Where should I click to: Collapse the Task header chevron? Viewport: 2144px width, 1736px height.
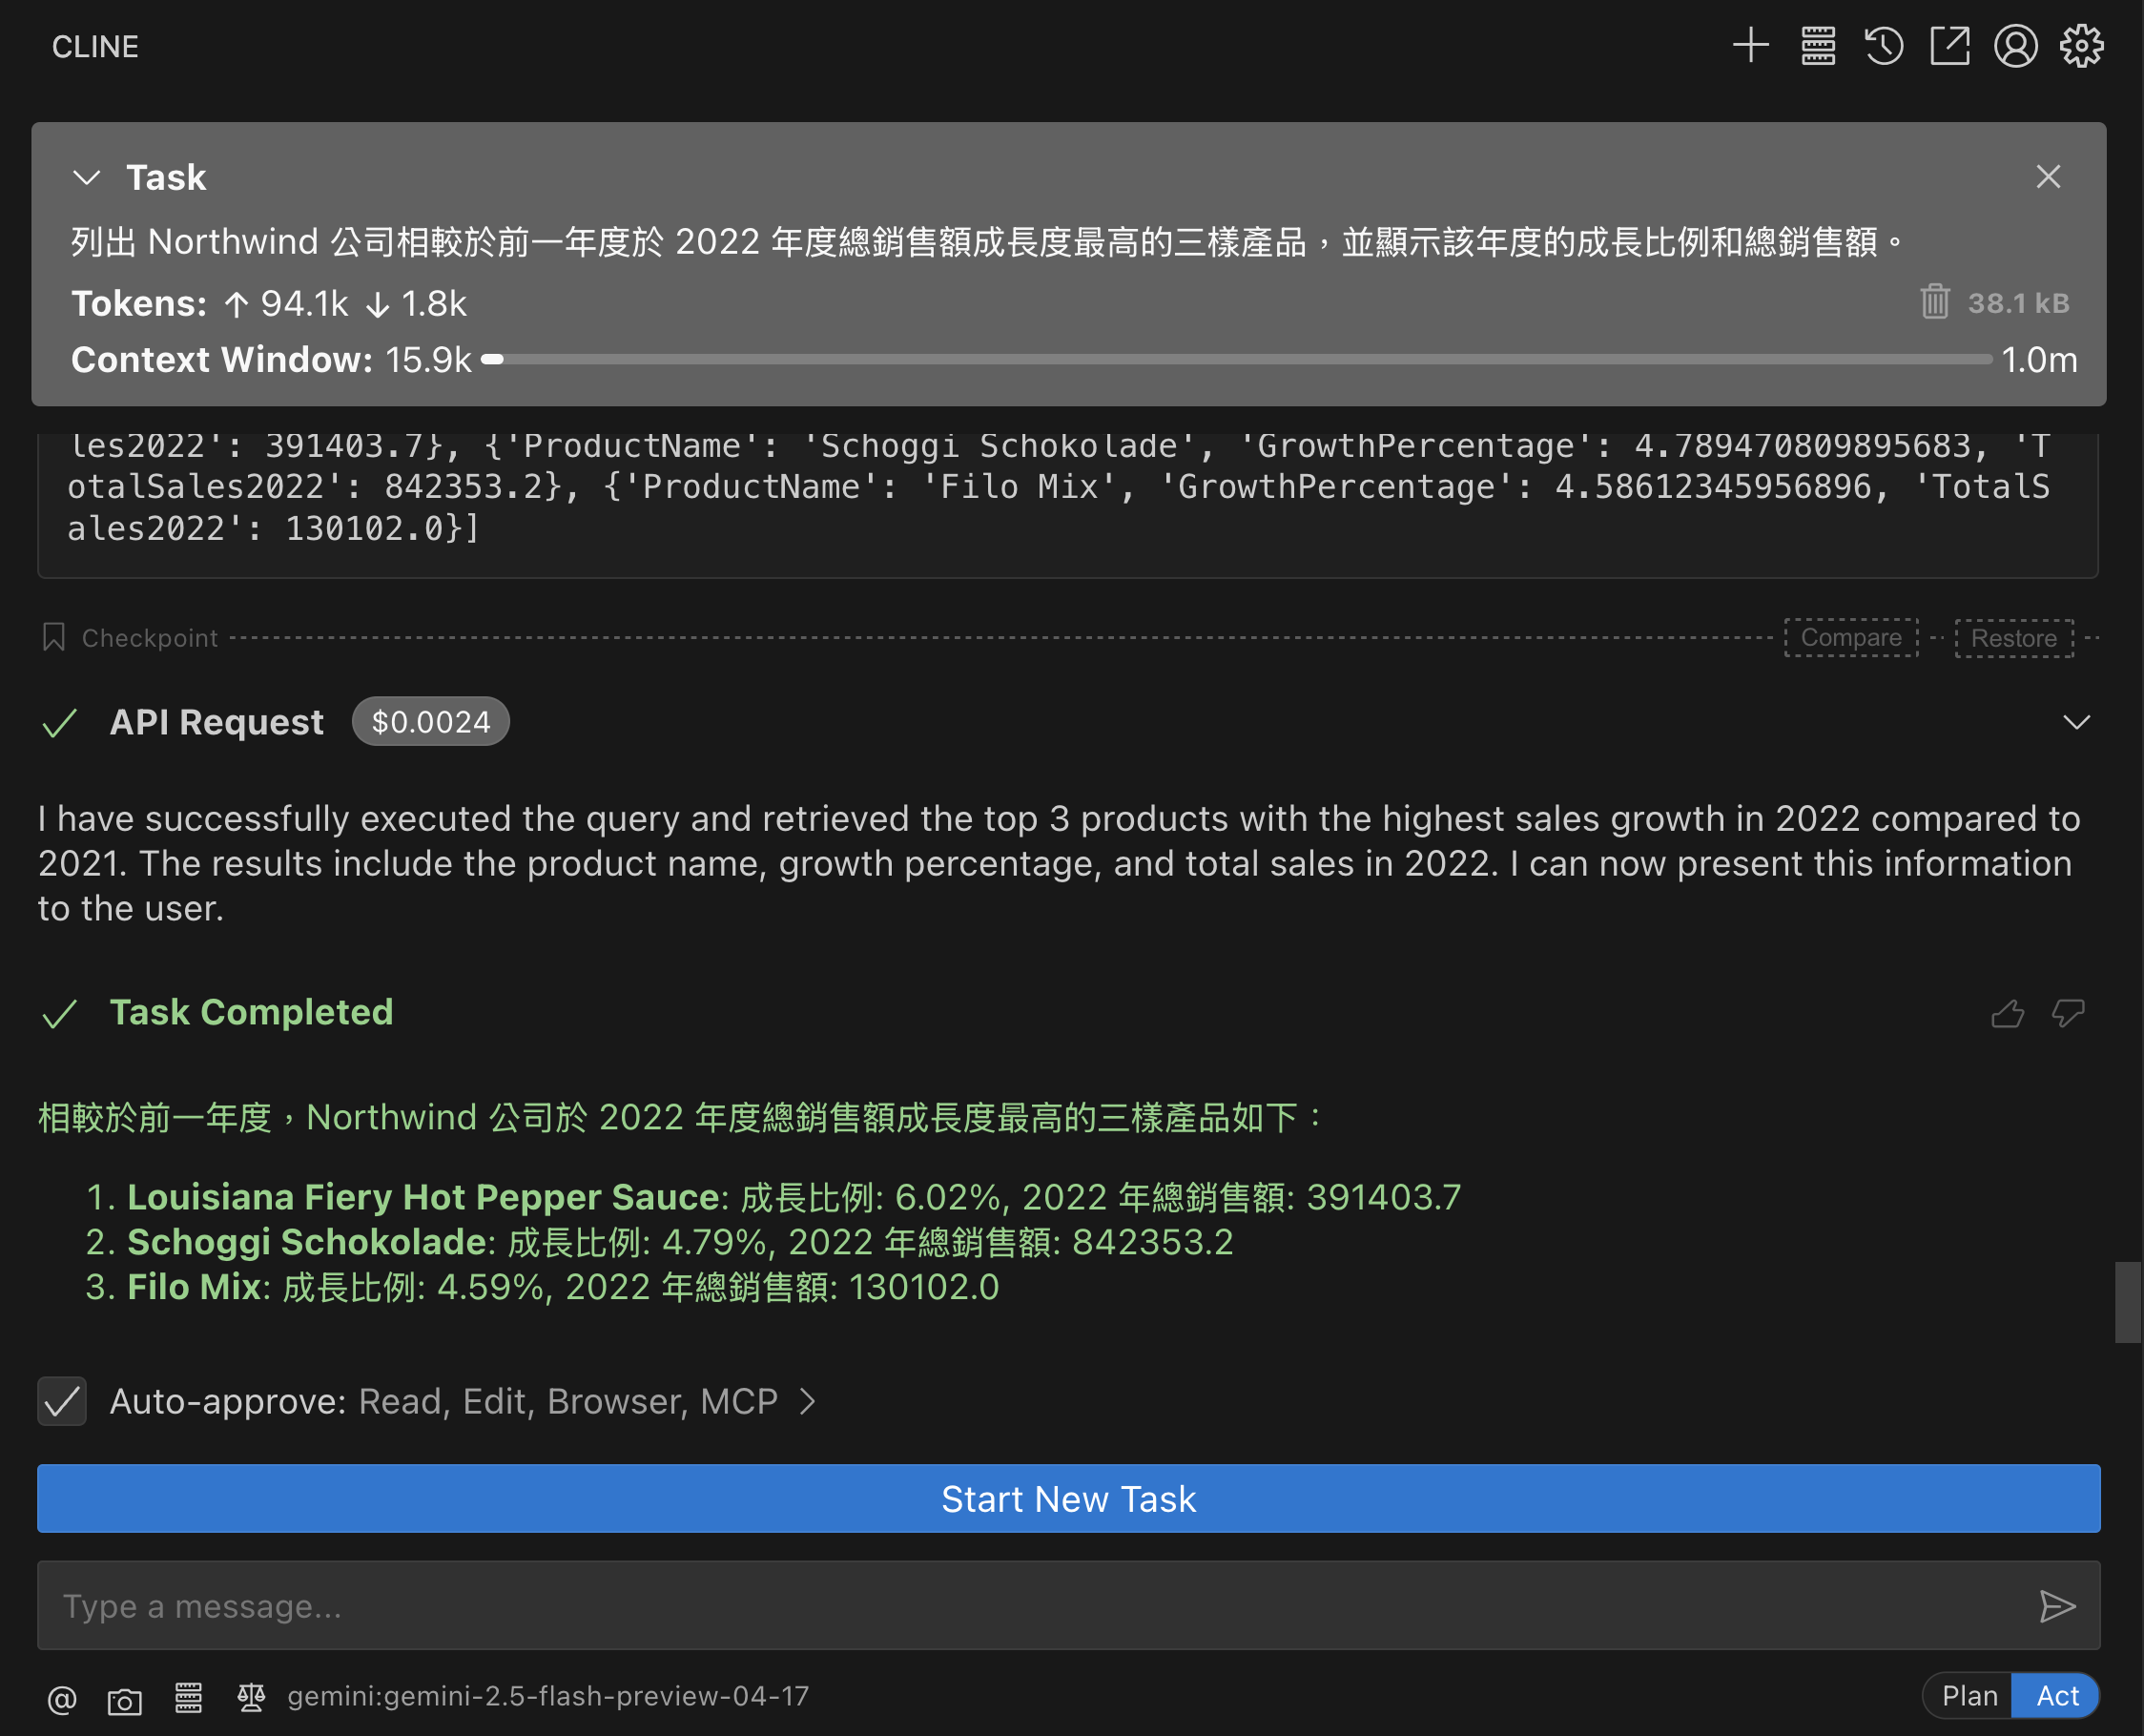pos(87,178)
